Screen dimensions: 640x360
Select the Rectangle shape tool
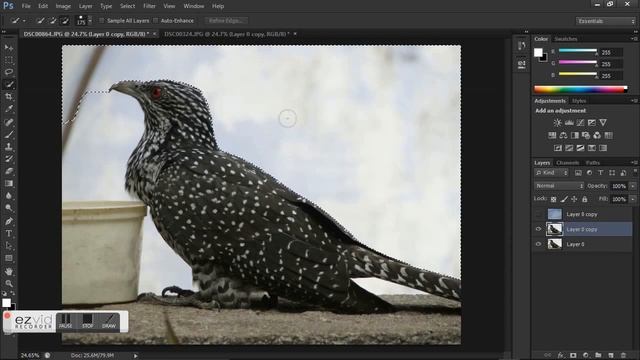(x=9, y=258)
